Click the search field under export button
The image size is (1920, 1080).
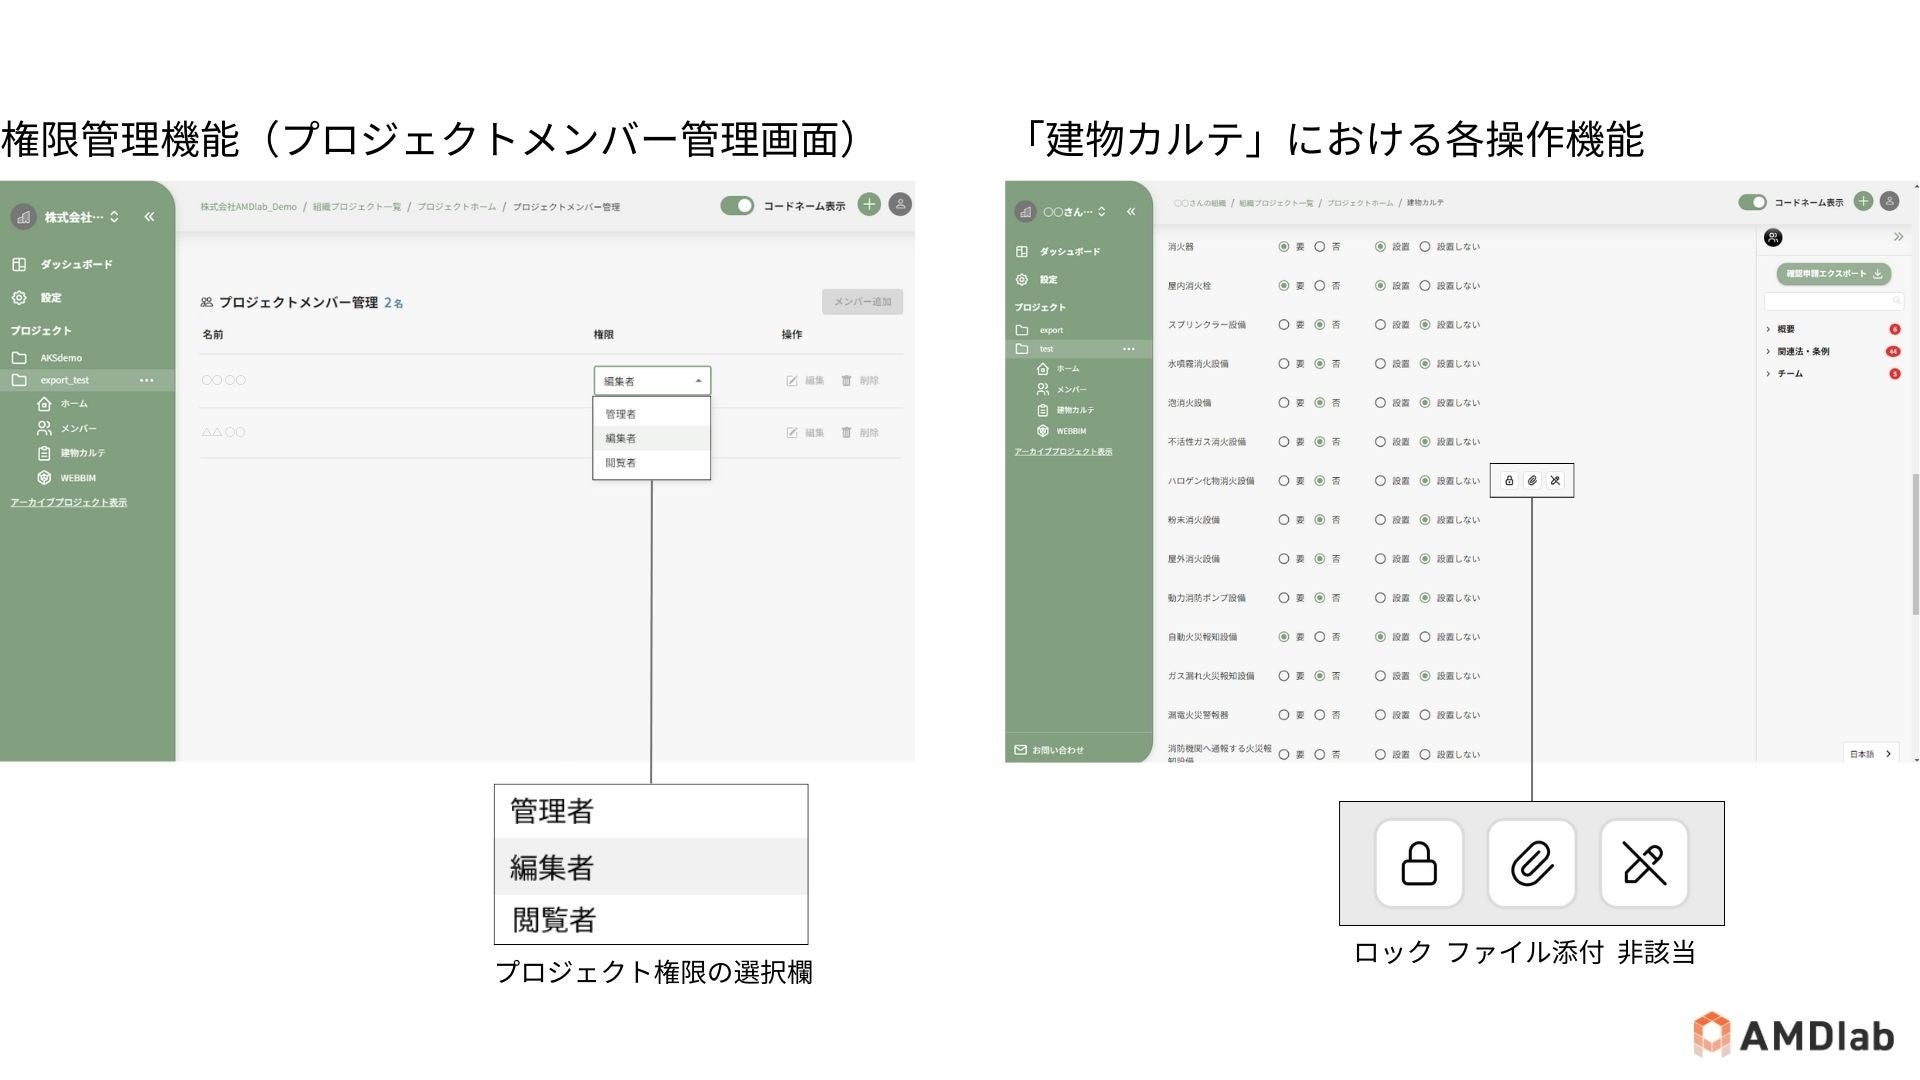[1828, 301]
